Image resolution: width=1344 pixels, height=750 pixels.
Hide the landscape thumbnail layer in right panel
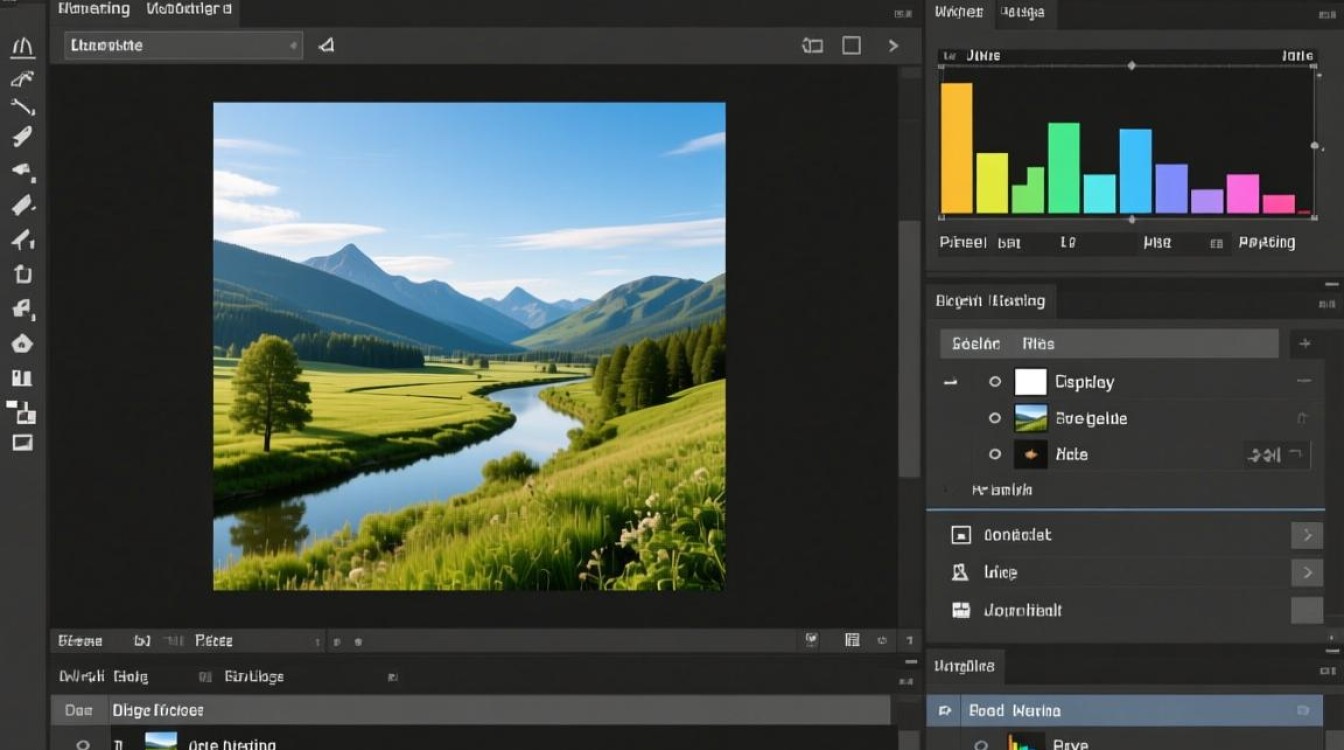point(995,418)
